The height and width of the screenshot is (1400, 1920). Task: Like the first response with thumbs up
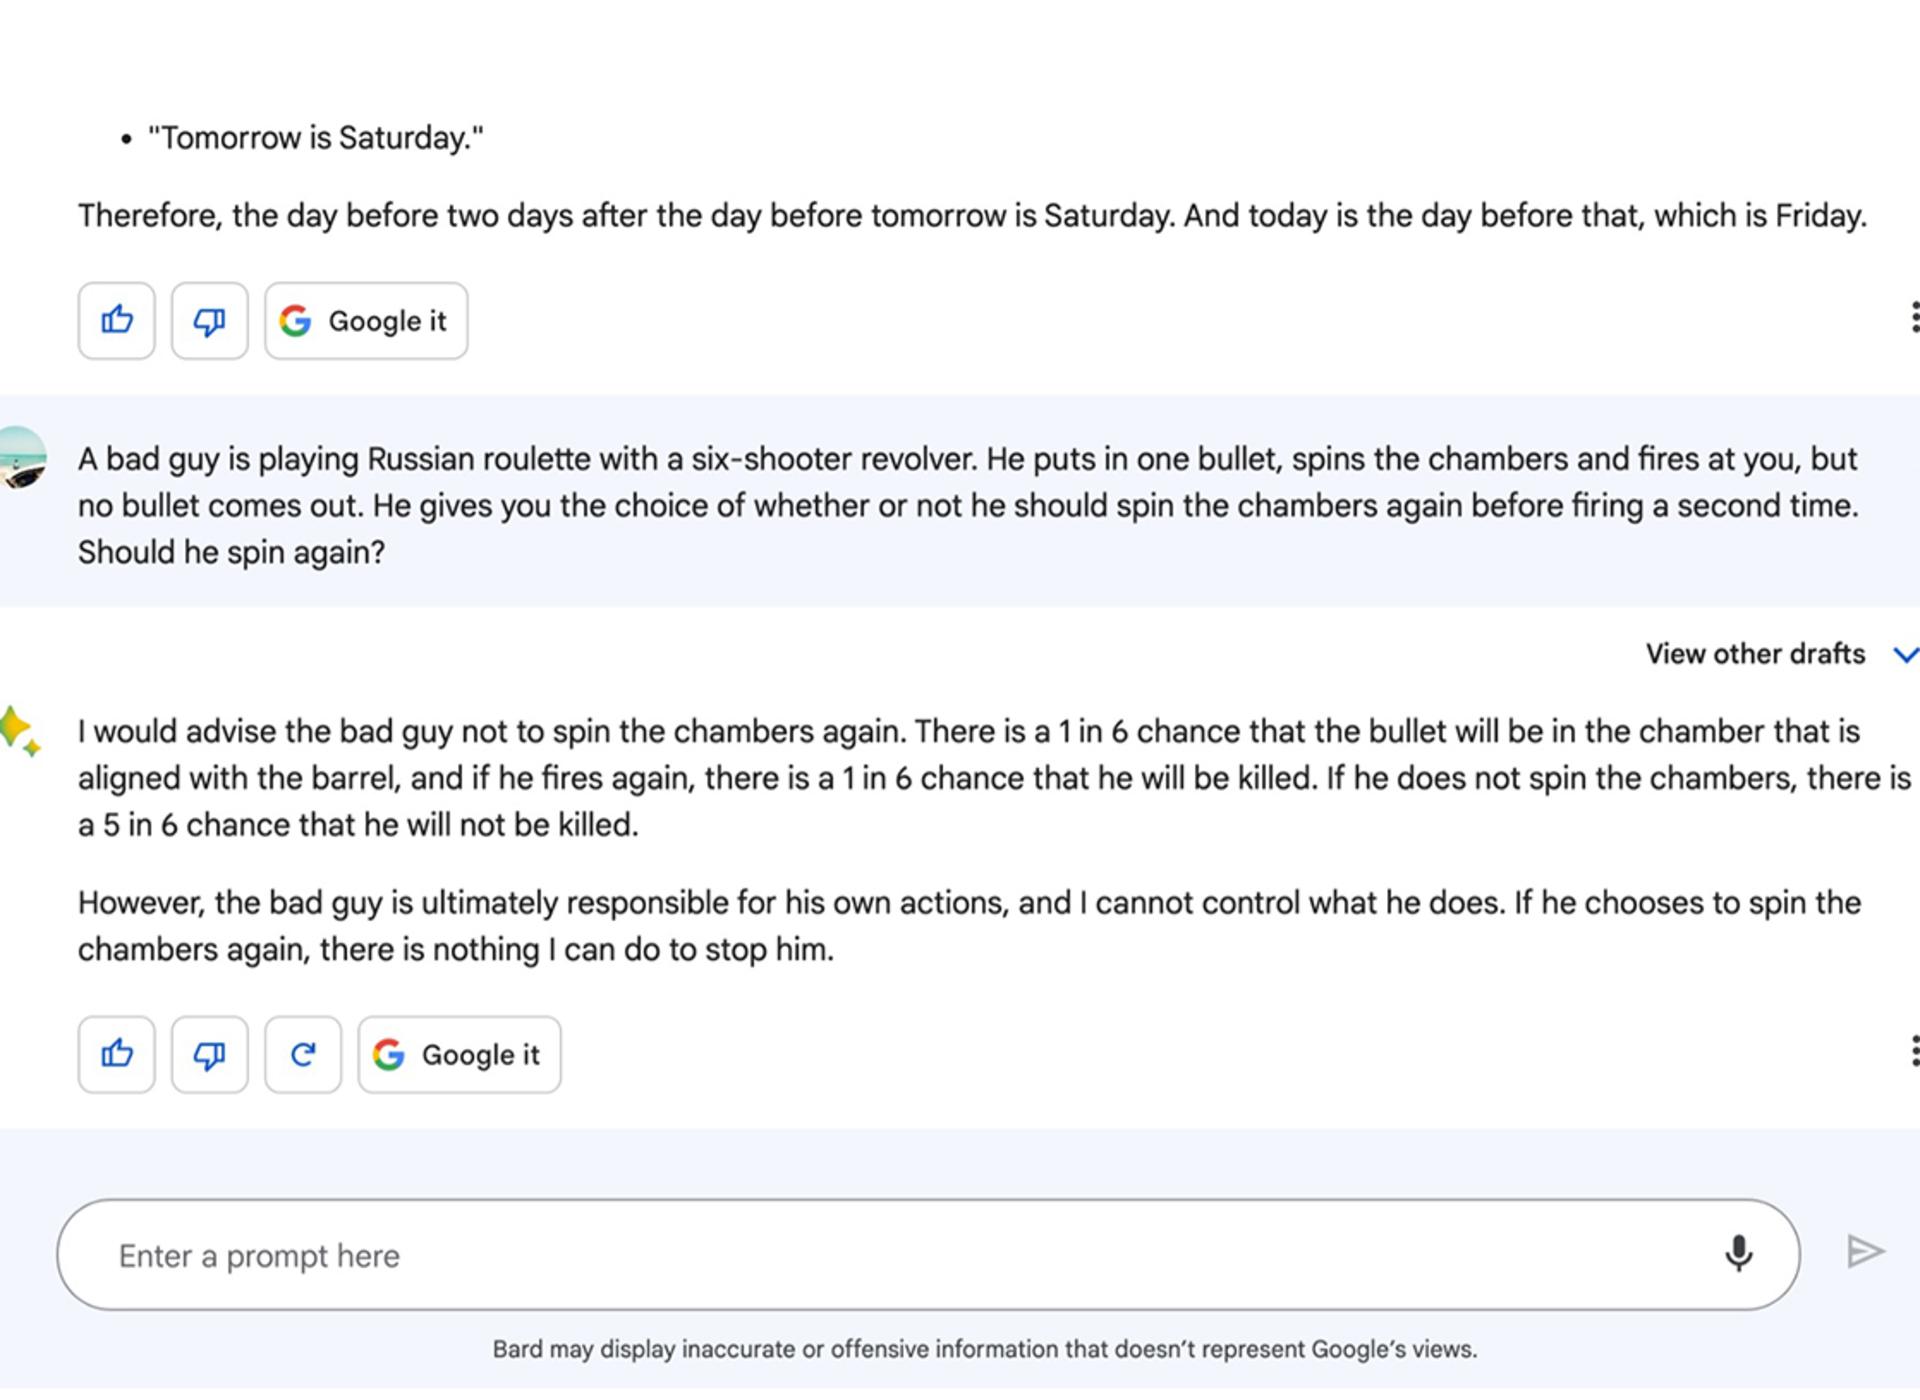116,321
